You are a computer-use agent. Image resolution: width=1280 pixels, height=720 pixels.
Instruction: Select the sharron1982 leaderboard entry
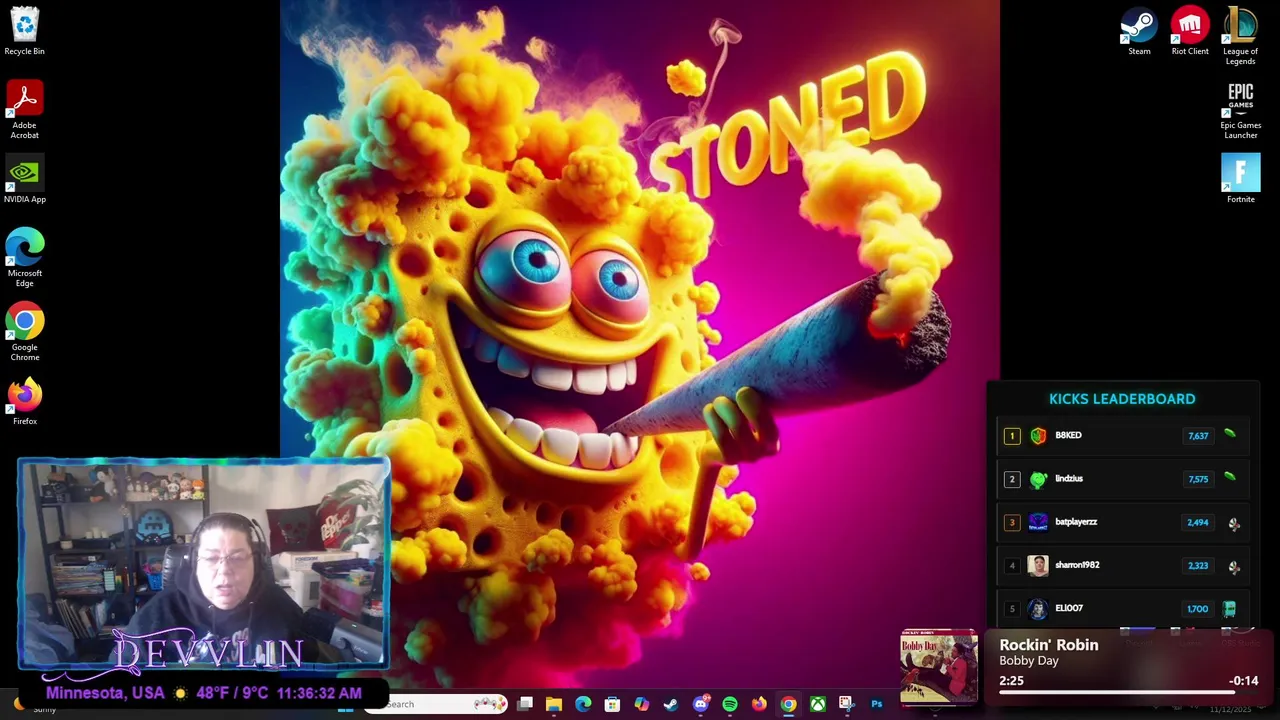tap(1123, 565)
